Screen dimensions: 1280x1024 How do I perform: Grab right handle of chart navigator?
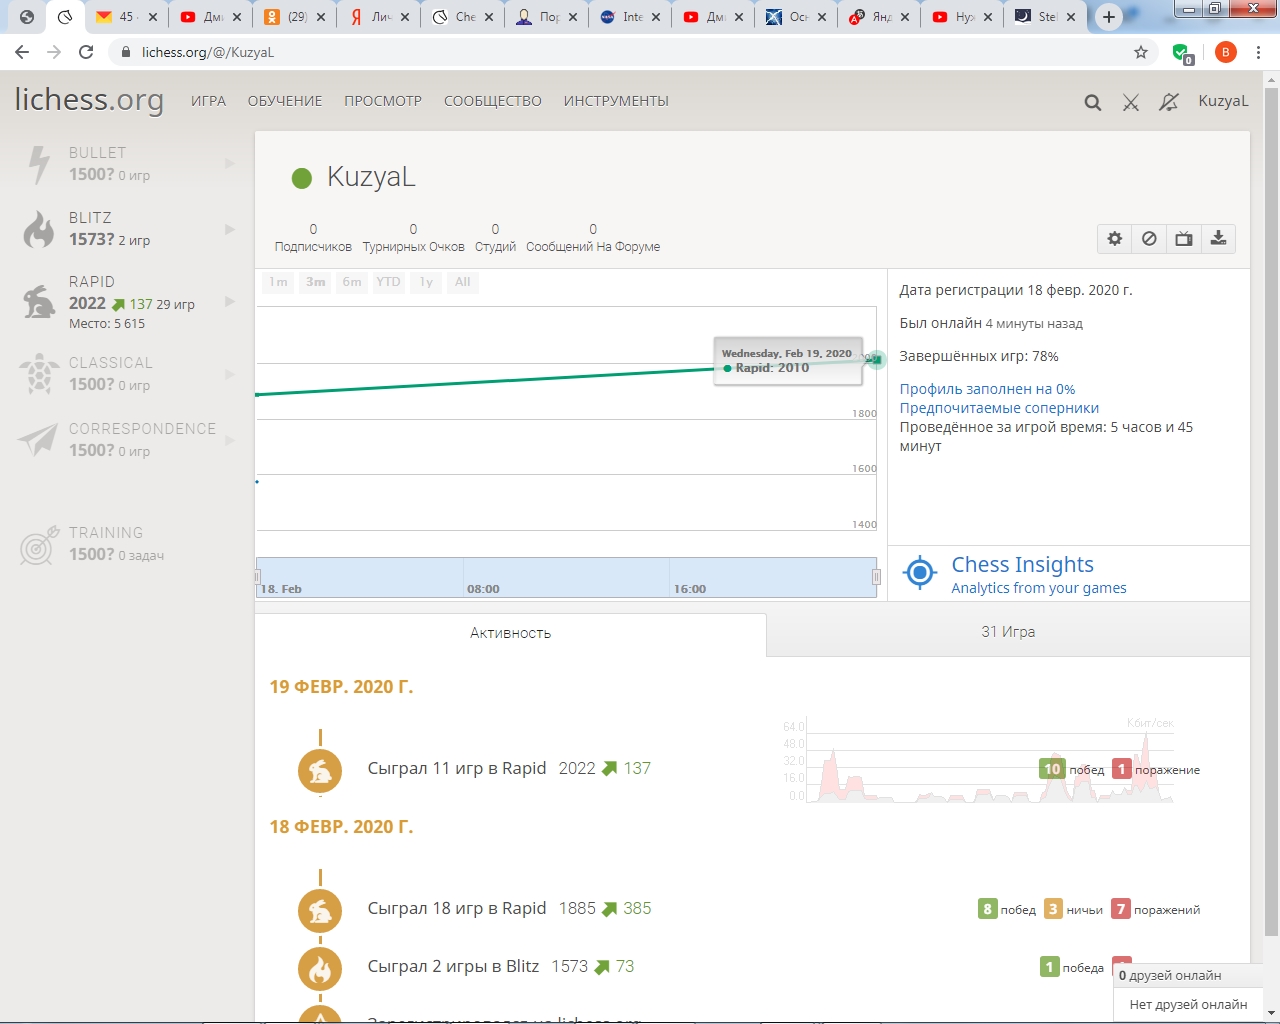(876, 577)
